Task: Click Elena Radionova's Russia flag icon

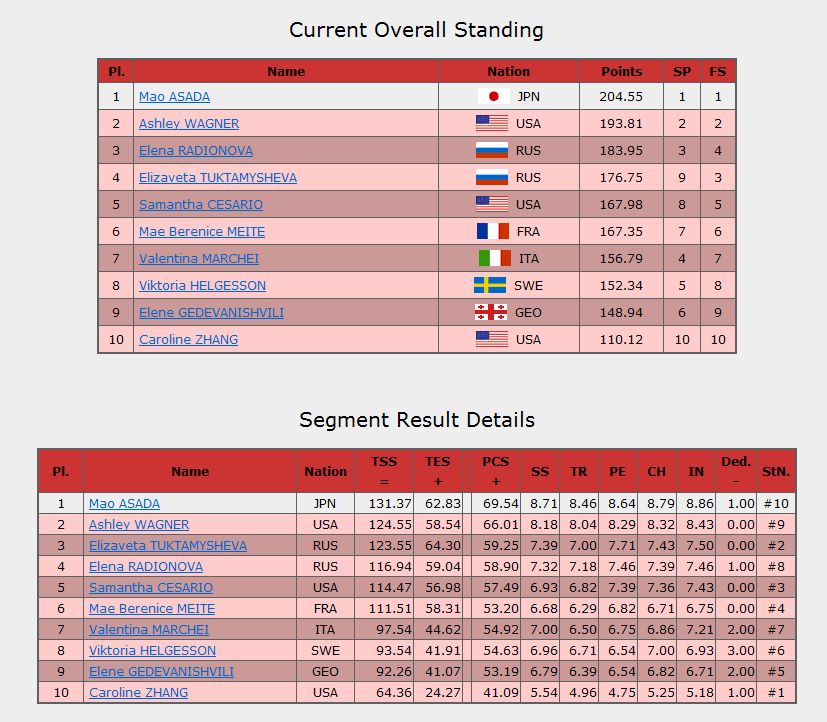Action: 492,150
